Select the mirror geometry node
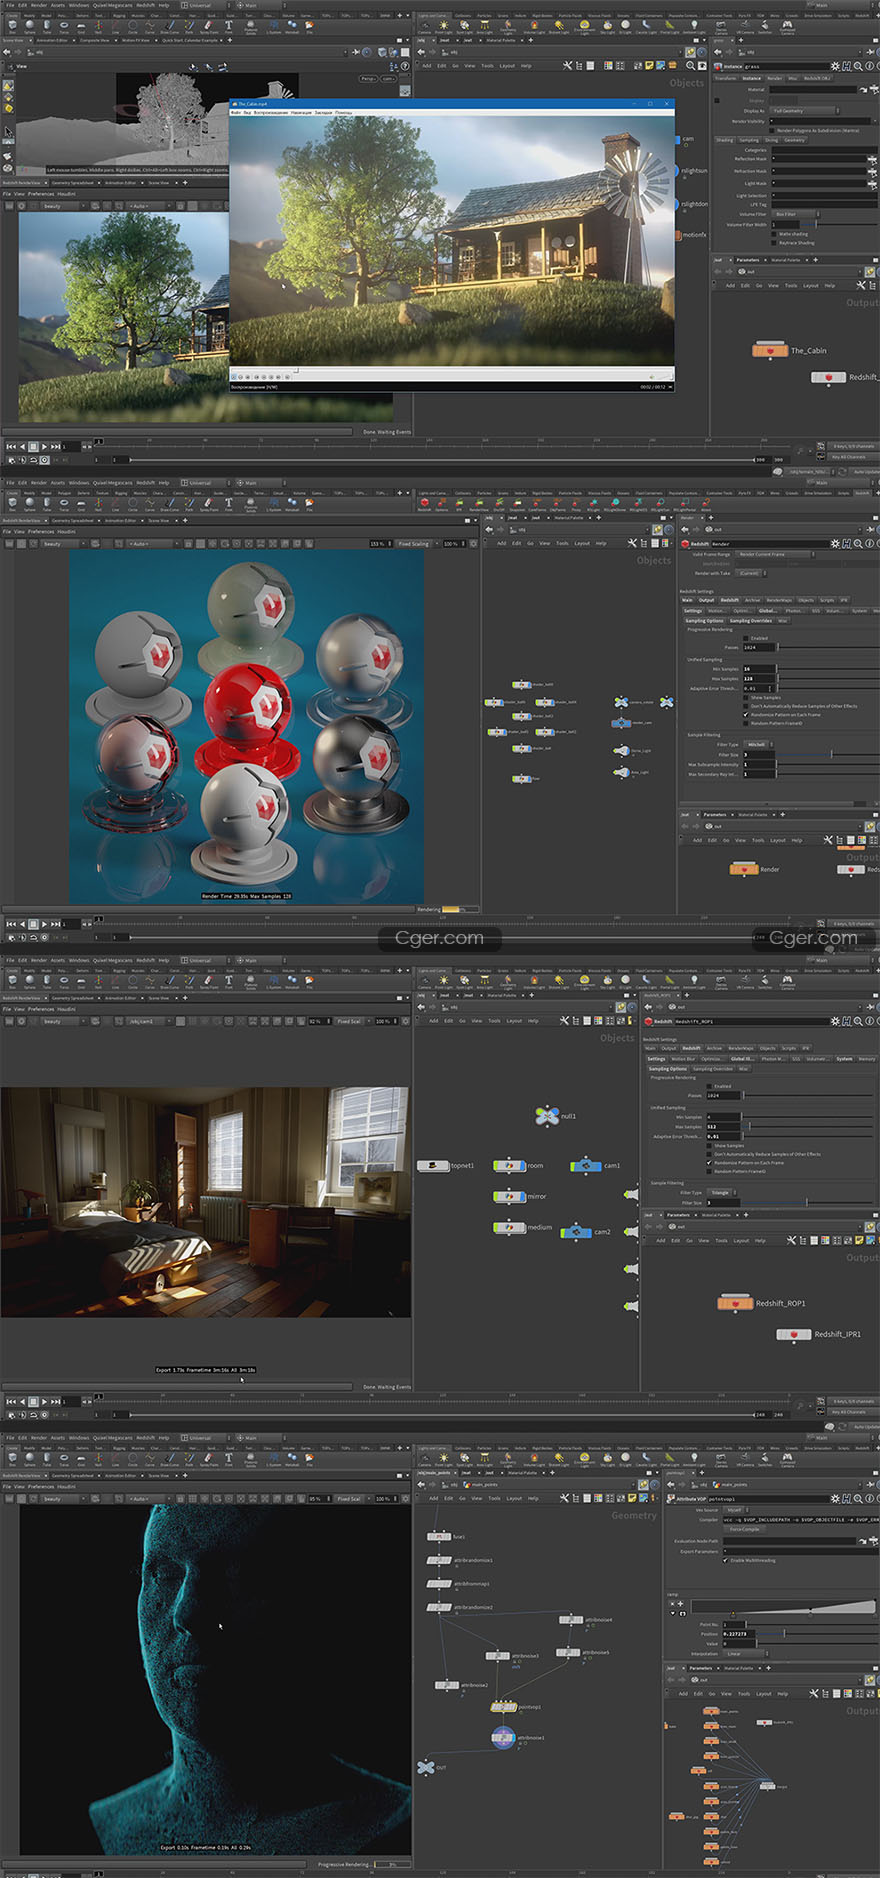This screenshot has width=880, height=1878. pos(509,1196)
